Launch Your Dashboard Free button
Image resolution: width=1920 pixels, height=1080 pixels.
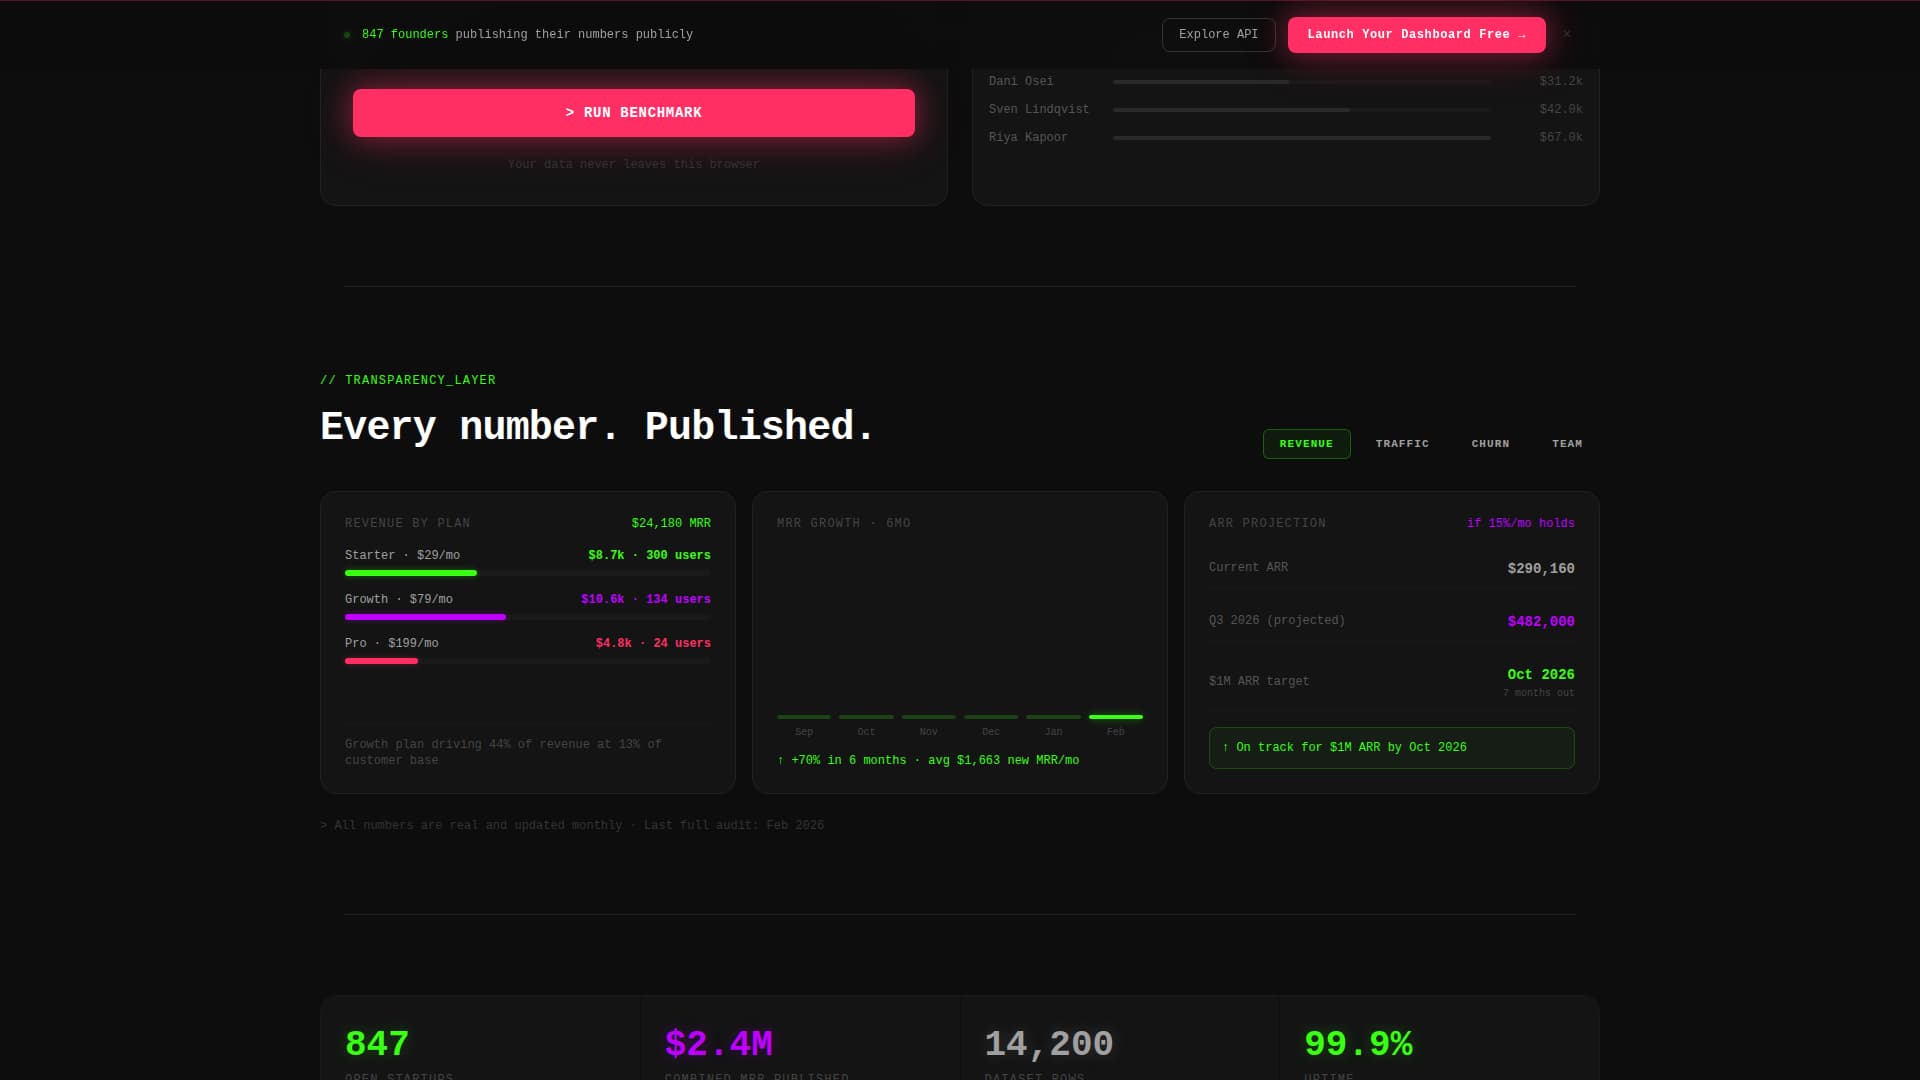click(1416, 34)
